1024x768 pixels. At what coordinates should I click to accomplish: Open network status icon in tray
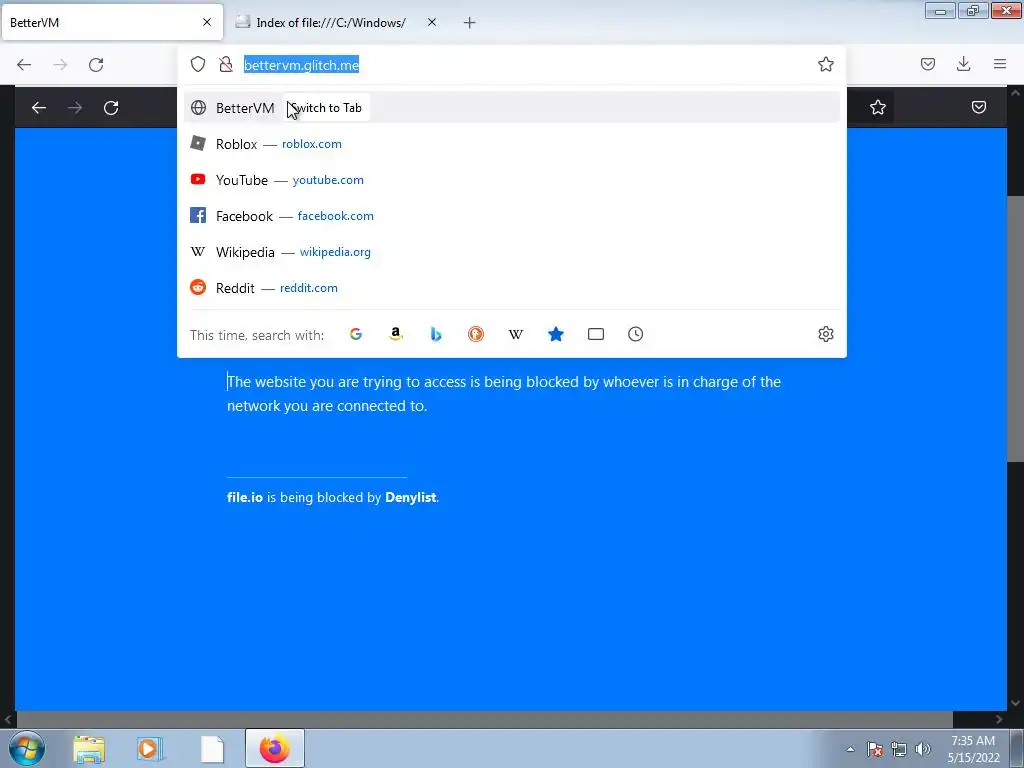click(899, 749)
